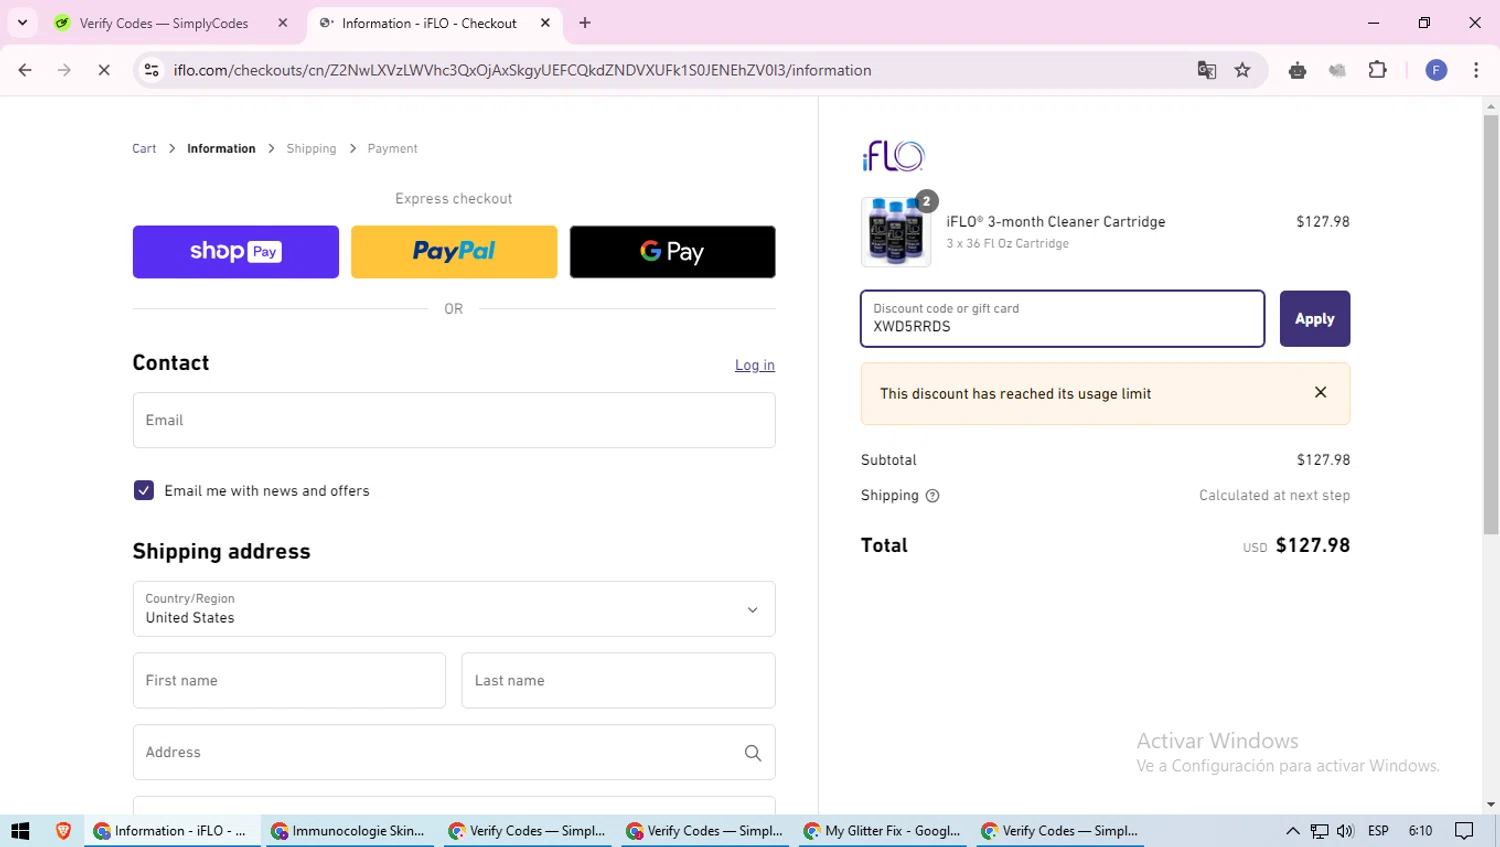Switch to Information - iFLO taskbar window

pos(171,831)
